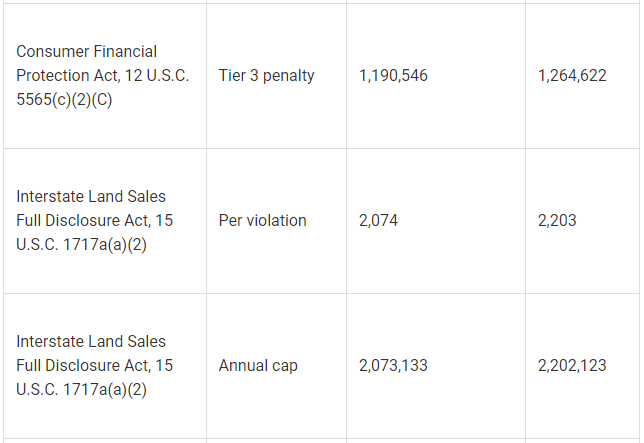Select the "Tier 3 penalty" cell
Image resolution: width=644 pixels, height=443 pixels.
[266, 75]
